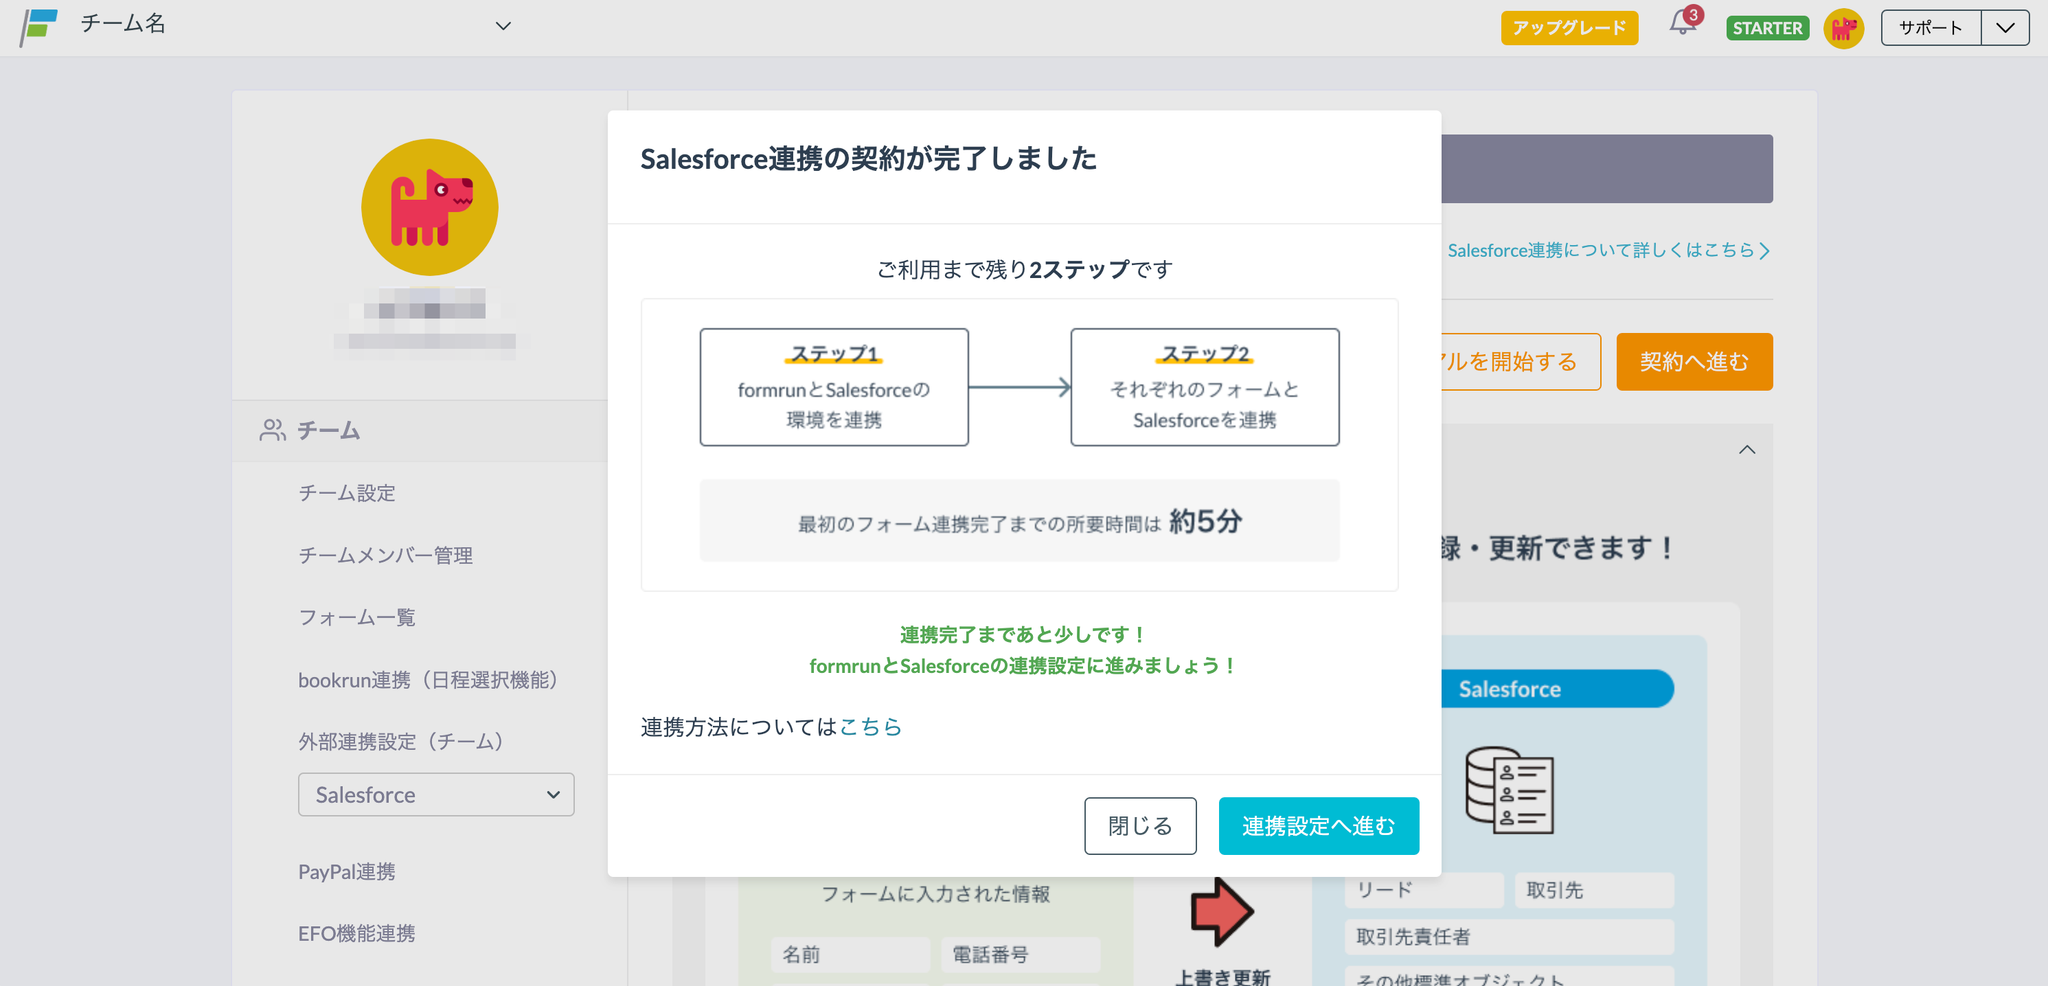Click the アップグレード button
This screenshot has height=986, width=2048.
click(1569, 28)
